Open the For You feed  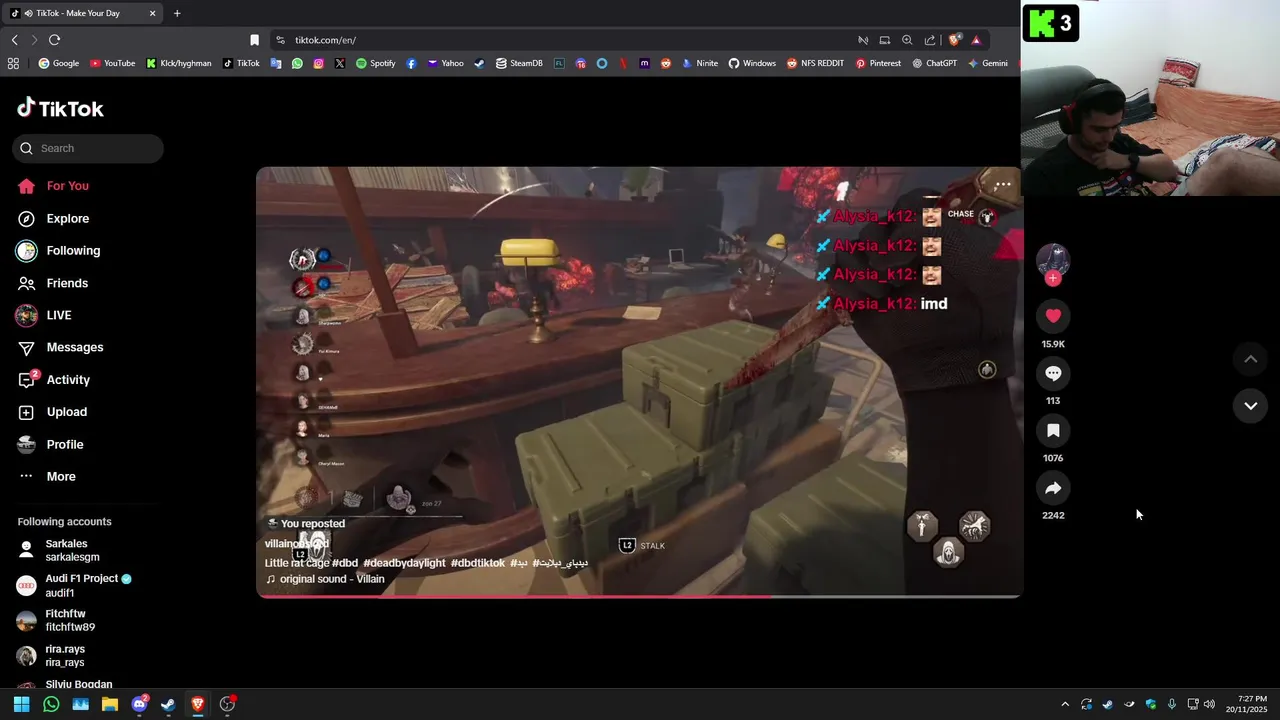click(x=53, y=186)
